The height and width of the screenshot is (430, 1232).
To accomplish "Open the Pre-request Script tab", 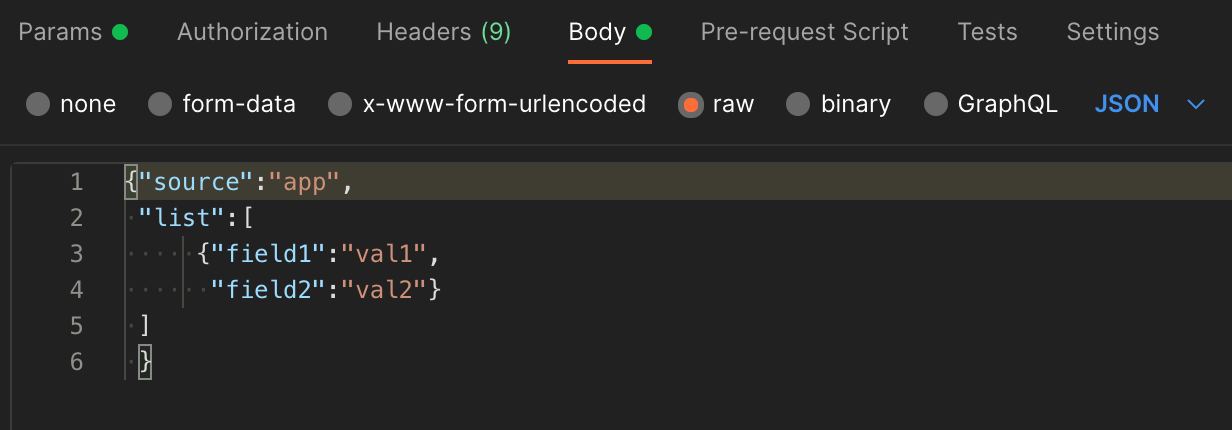I will pos(804,32).
